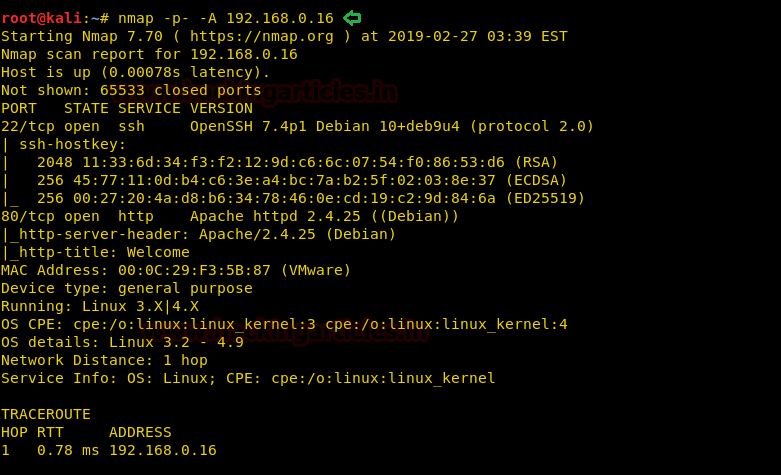Click the typed nmap -p- -A command
Image resolution: width=781 pixels, height=475 pixels.
click(226, 18)
